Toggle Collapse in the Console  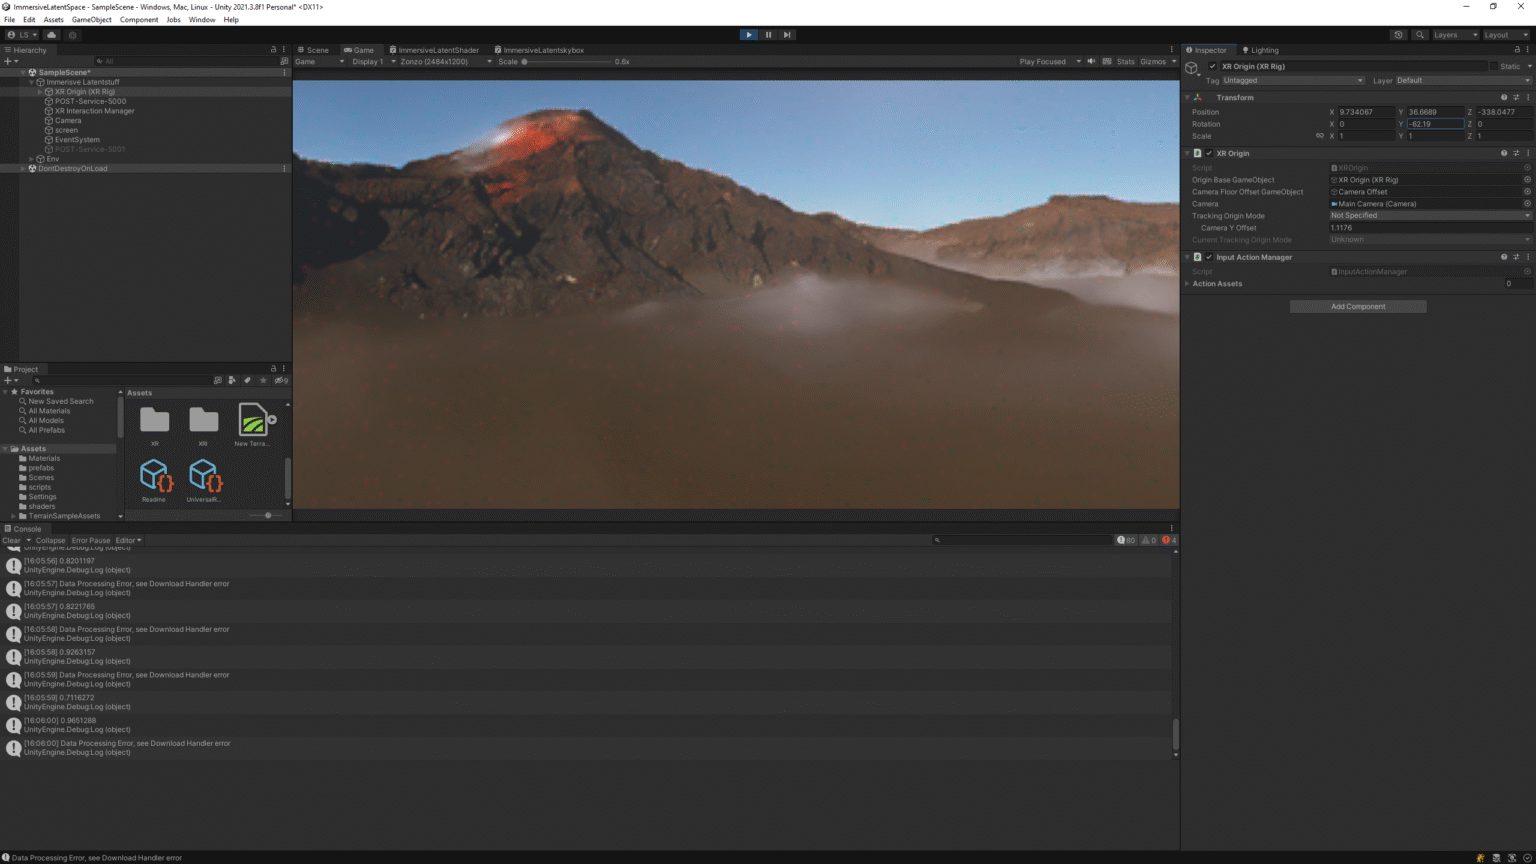50,540
